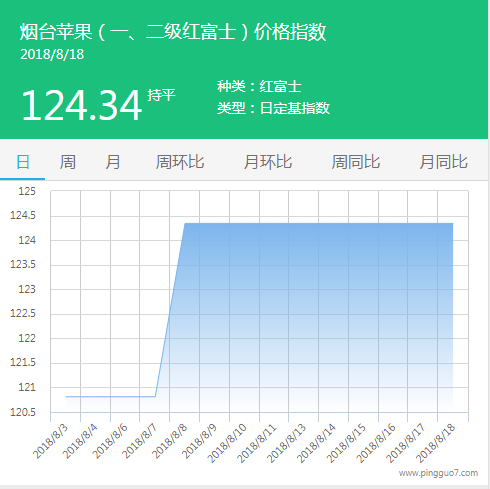Click the 2018/8/18 x-axis label

(436, 443)
